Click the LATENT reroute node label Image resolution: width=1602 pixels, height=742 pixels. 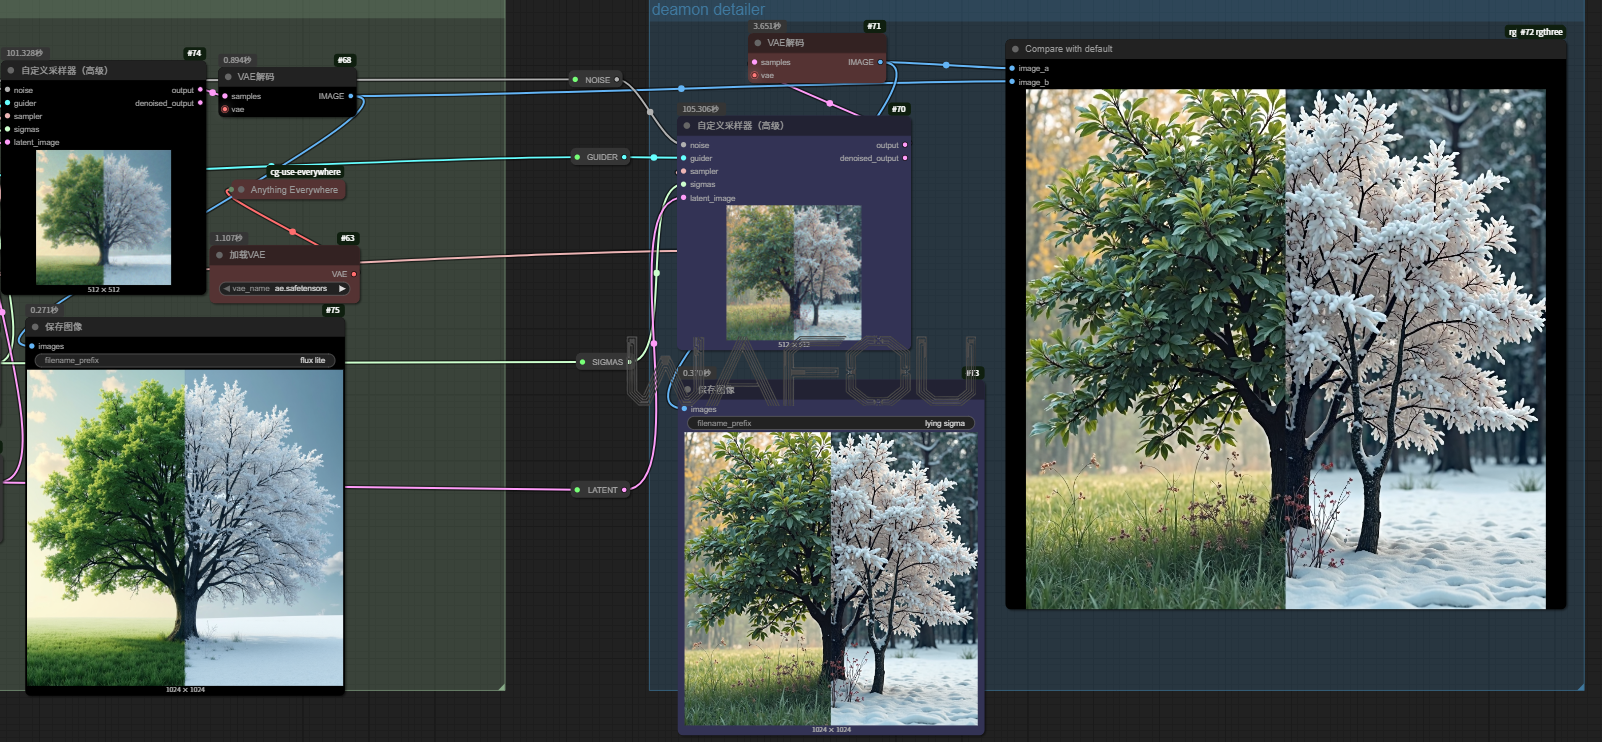pos(602,490)
